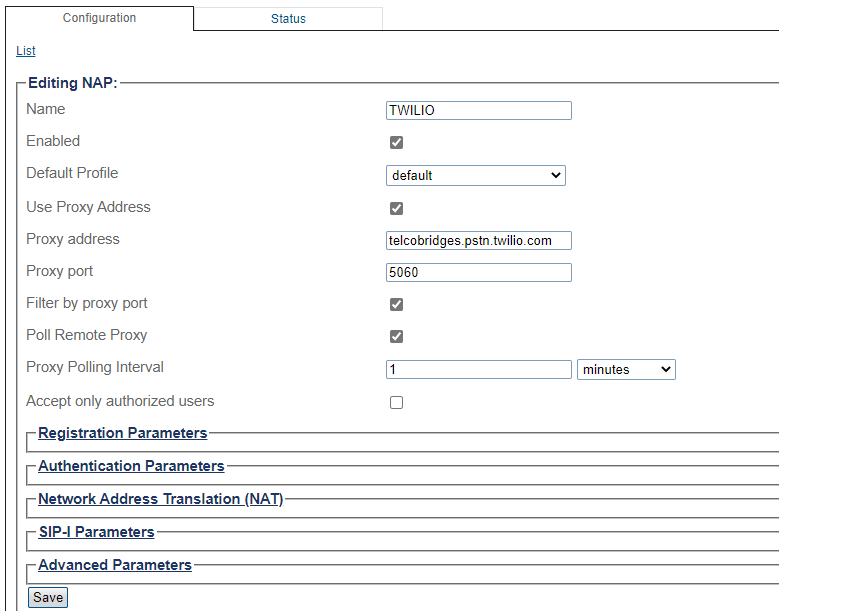Open the List link
Viewport: 846px width, 611px height.
[x=26, y=51]
